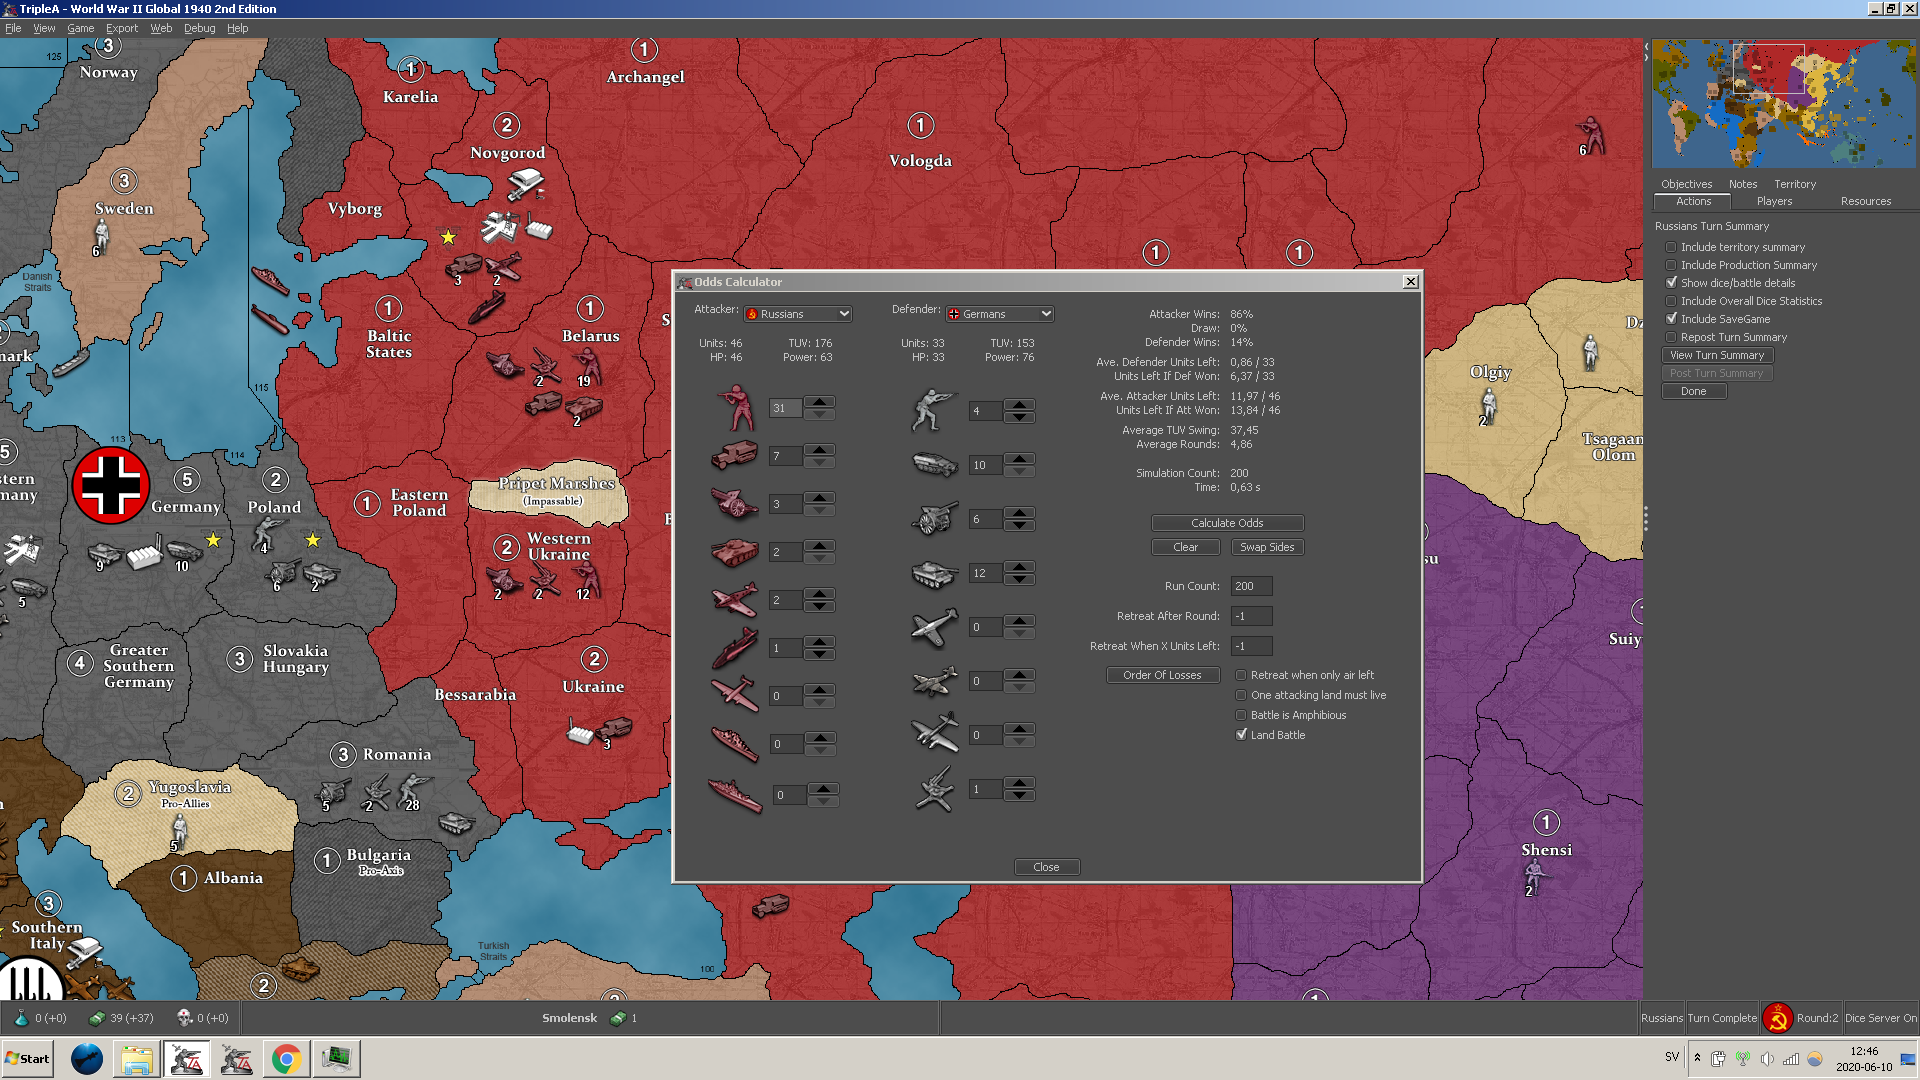
Task: Decrease German tank count with down arrow
Action: (x=1019, y=580)
